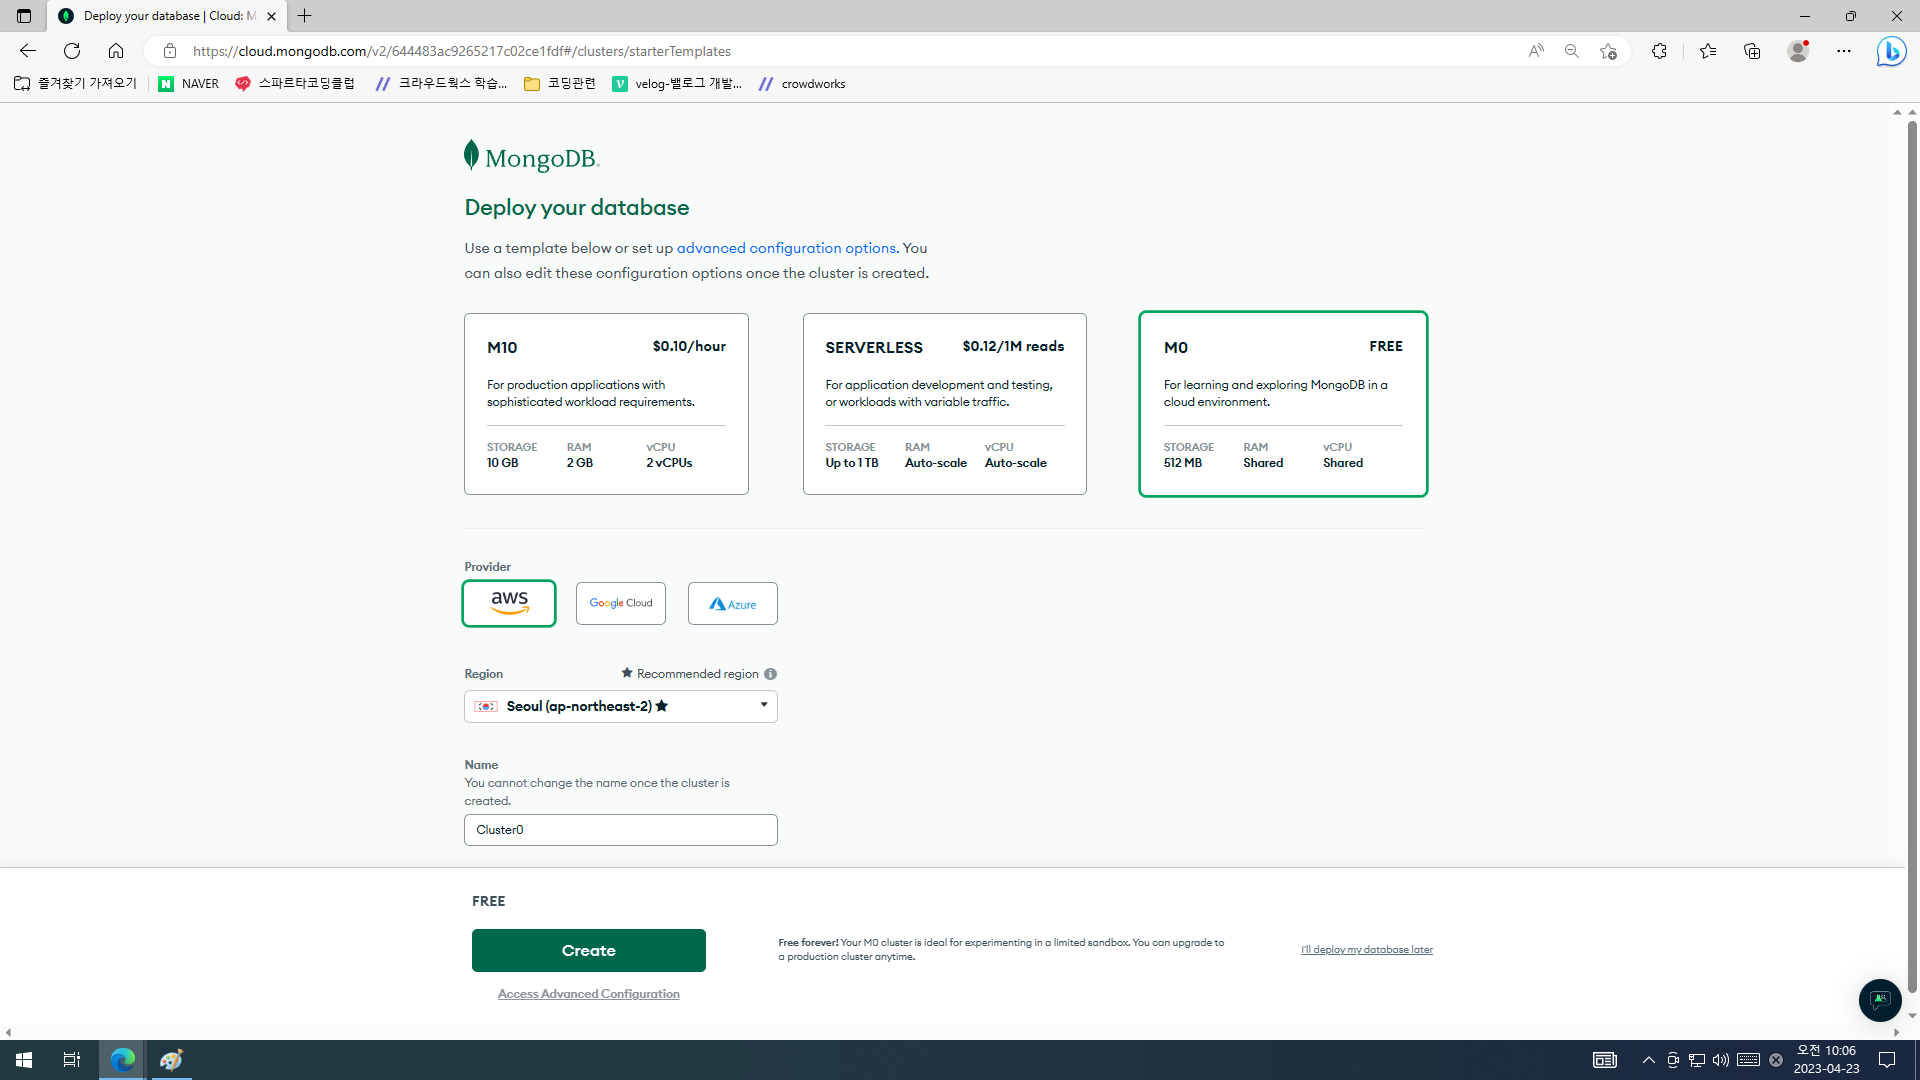Choose Google Cloud as the provider

click(621, 604)
